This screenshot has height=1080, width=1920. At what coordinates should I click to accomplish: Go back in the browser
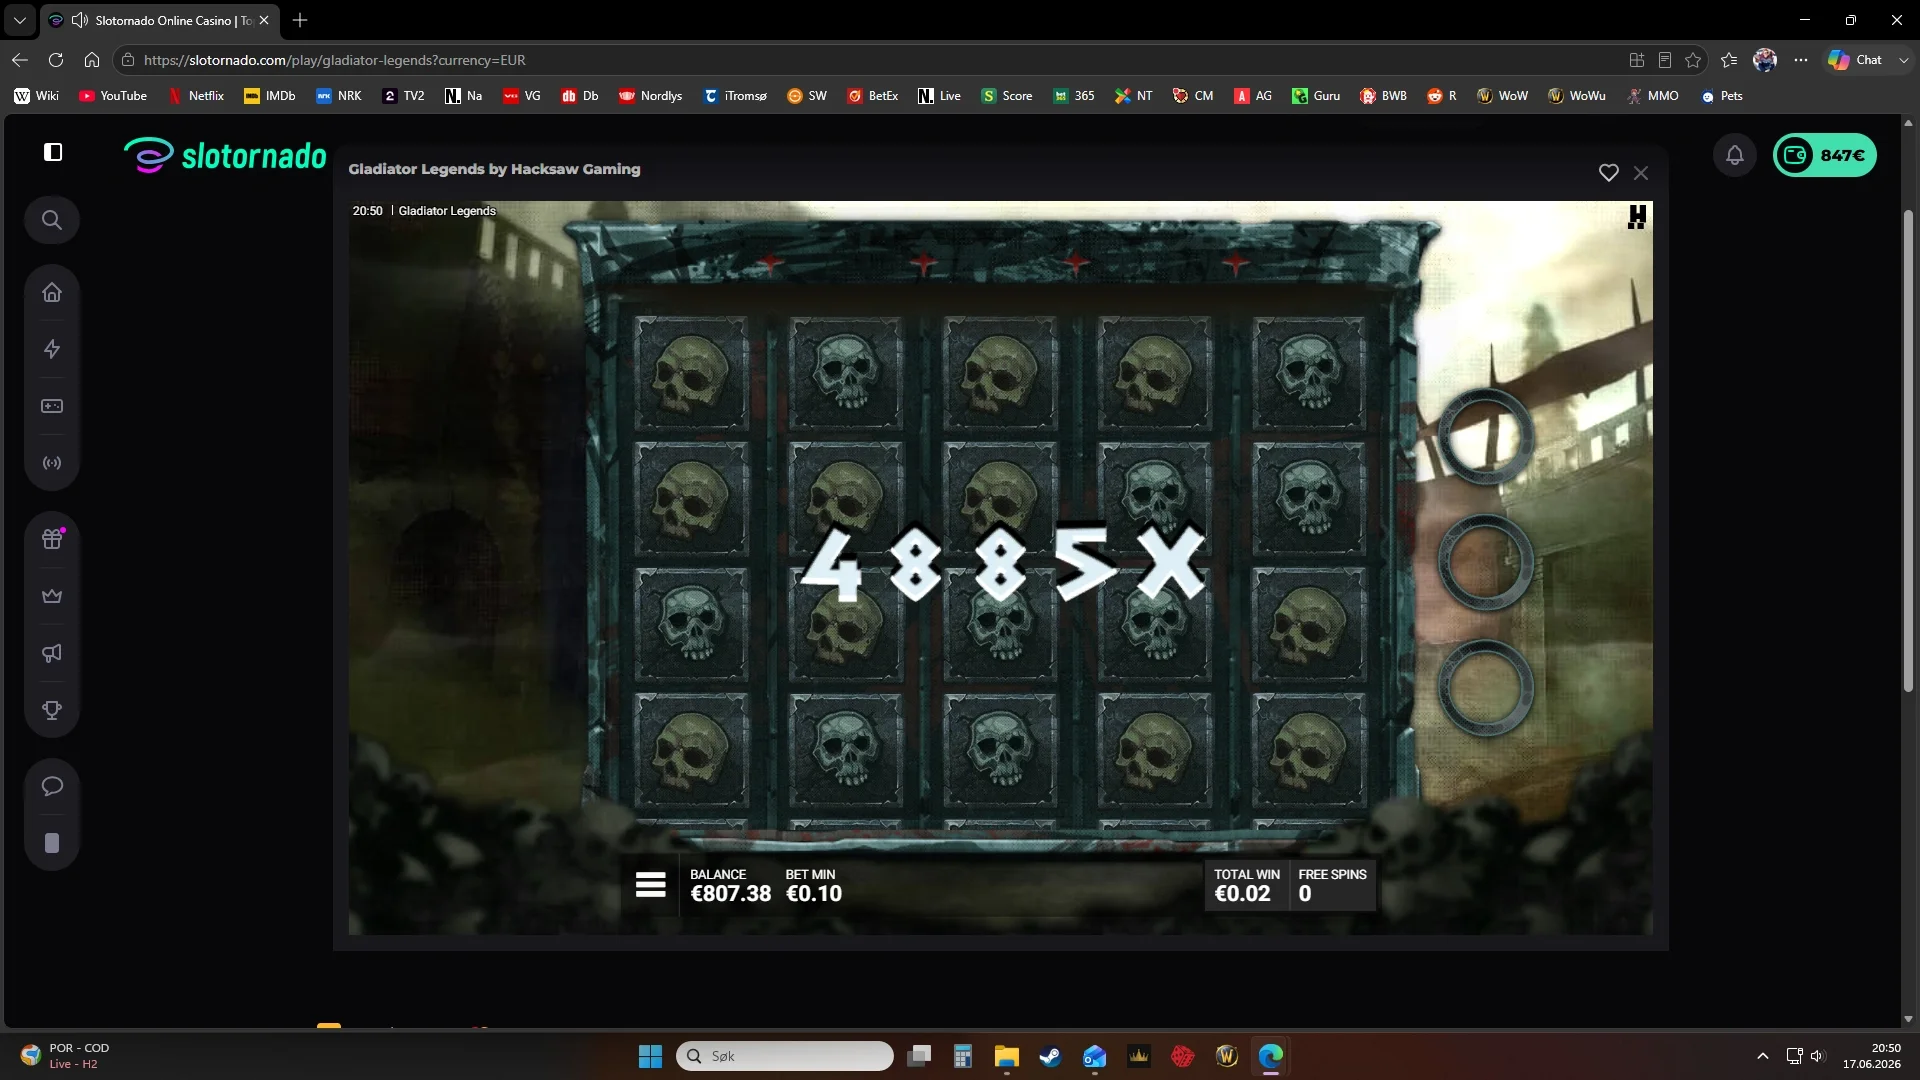coord(20,60)
